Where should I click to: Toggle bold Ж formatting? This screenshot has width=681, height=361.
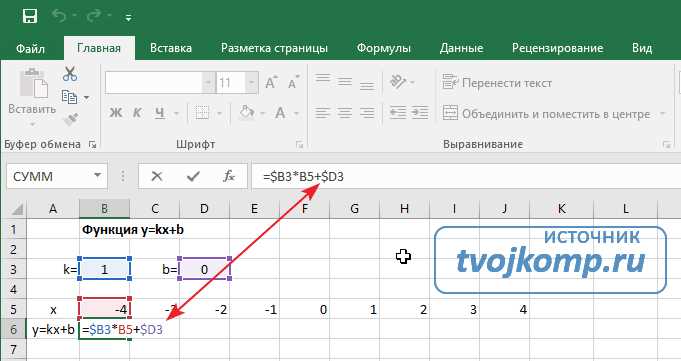point(116,113)
